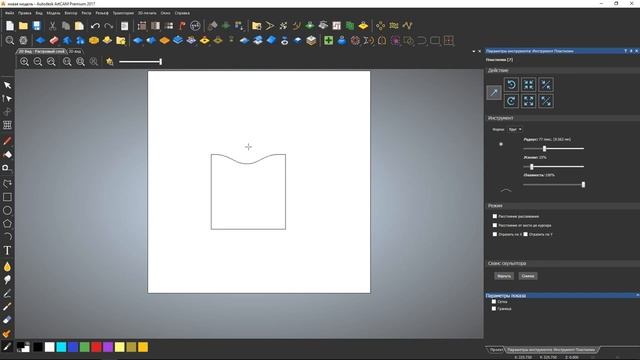The image size is (640, 360).
Task: Select the red pencil drawing tool
Action: point(7,141)
